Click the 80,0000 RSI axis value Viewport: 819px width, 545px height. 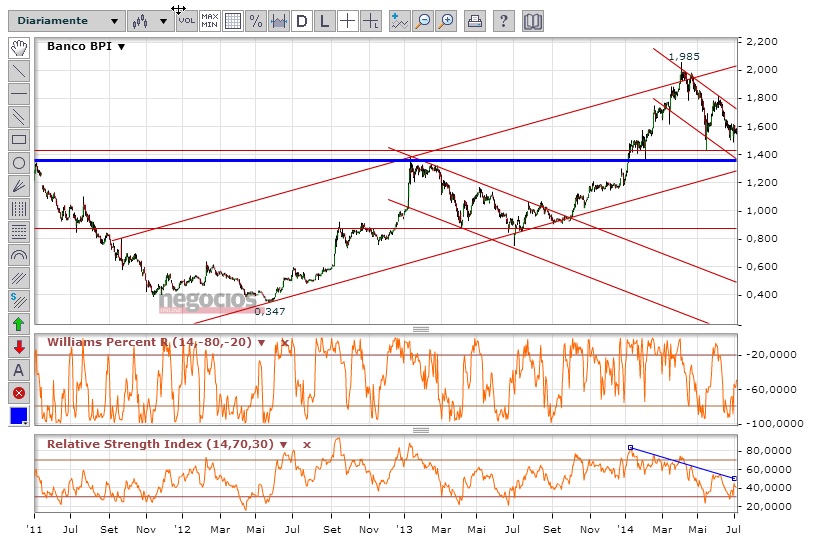[x=769, y=450]
